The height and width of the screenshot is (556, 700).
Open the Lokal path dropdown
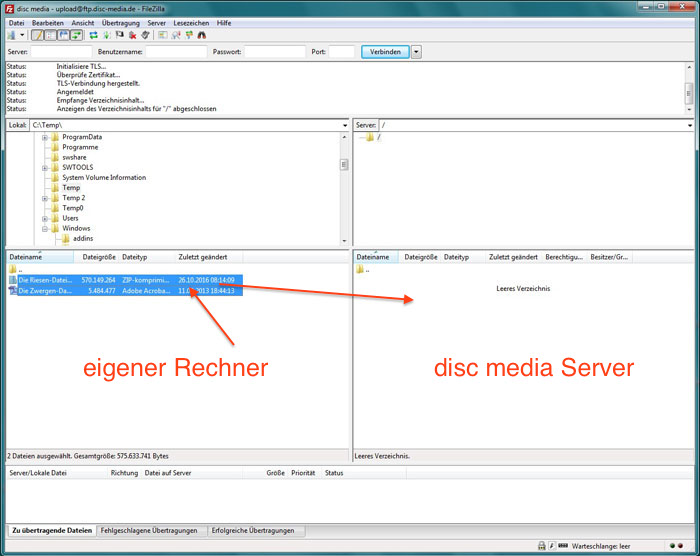pos(345,125)
